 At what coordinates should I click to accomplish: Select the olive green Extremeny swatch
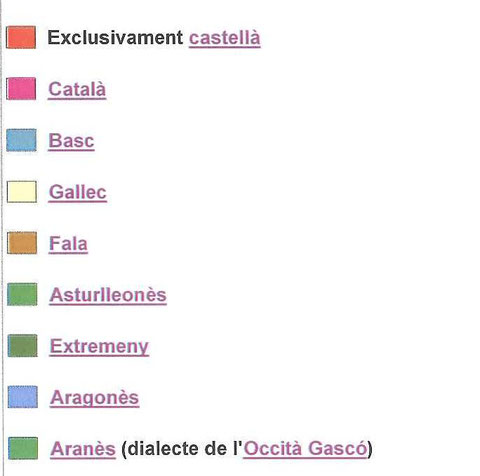click(x=22, y=346)
